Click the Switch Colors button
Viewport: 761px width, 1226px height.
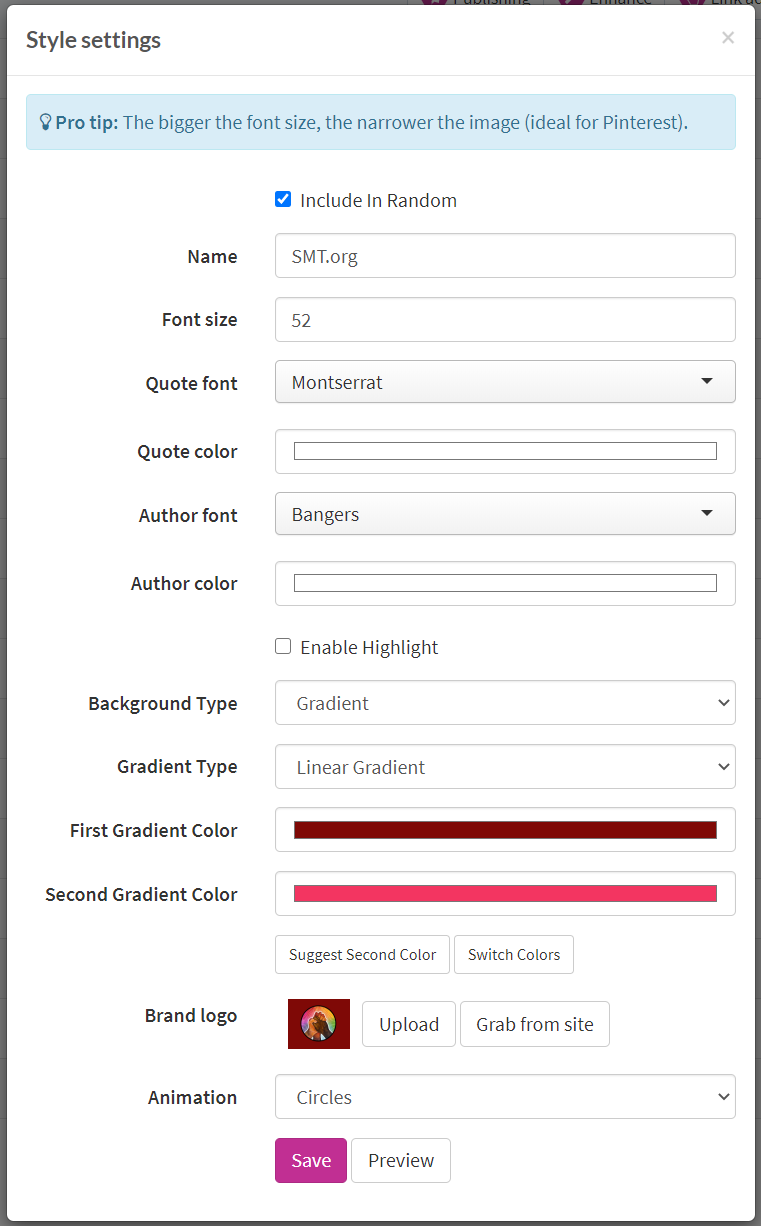[x=514, y=954]
